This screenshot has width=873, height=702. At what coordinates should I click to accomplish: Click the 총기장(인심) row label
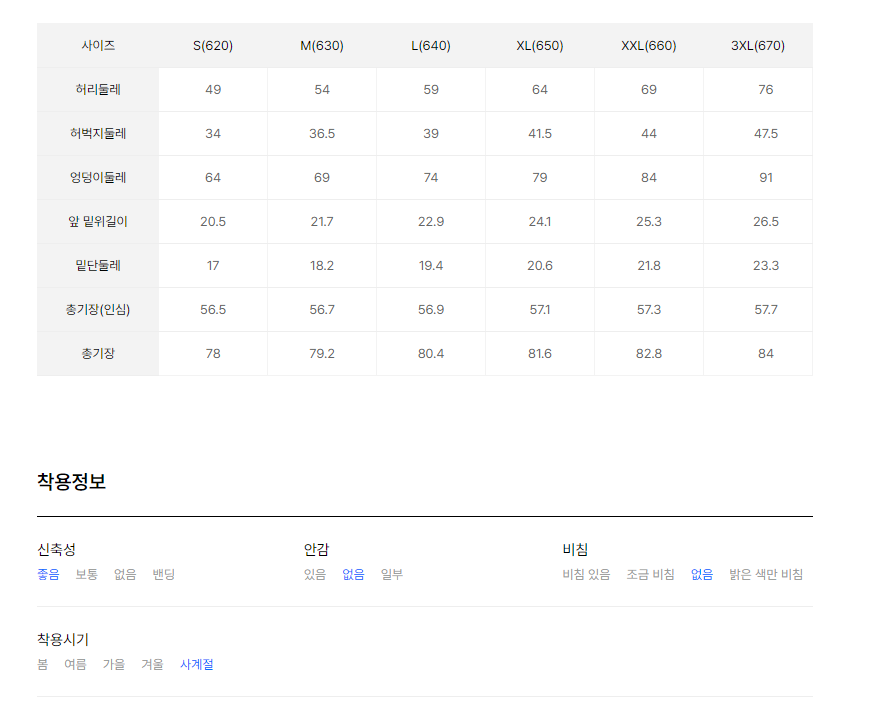click(x=98, y=310)
